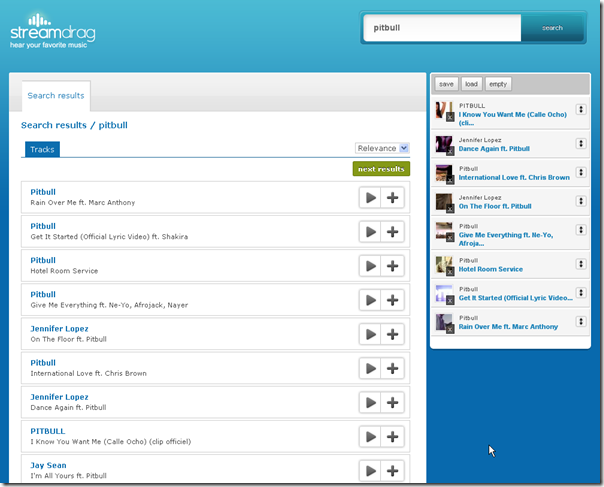Open the streamdrag logo home link

(53, 31)
